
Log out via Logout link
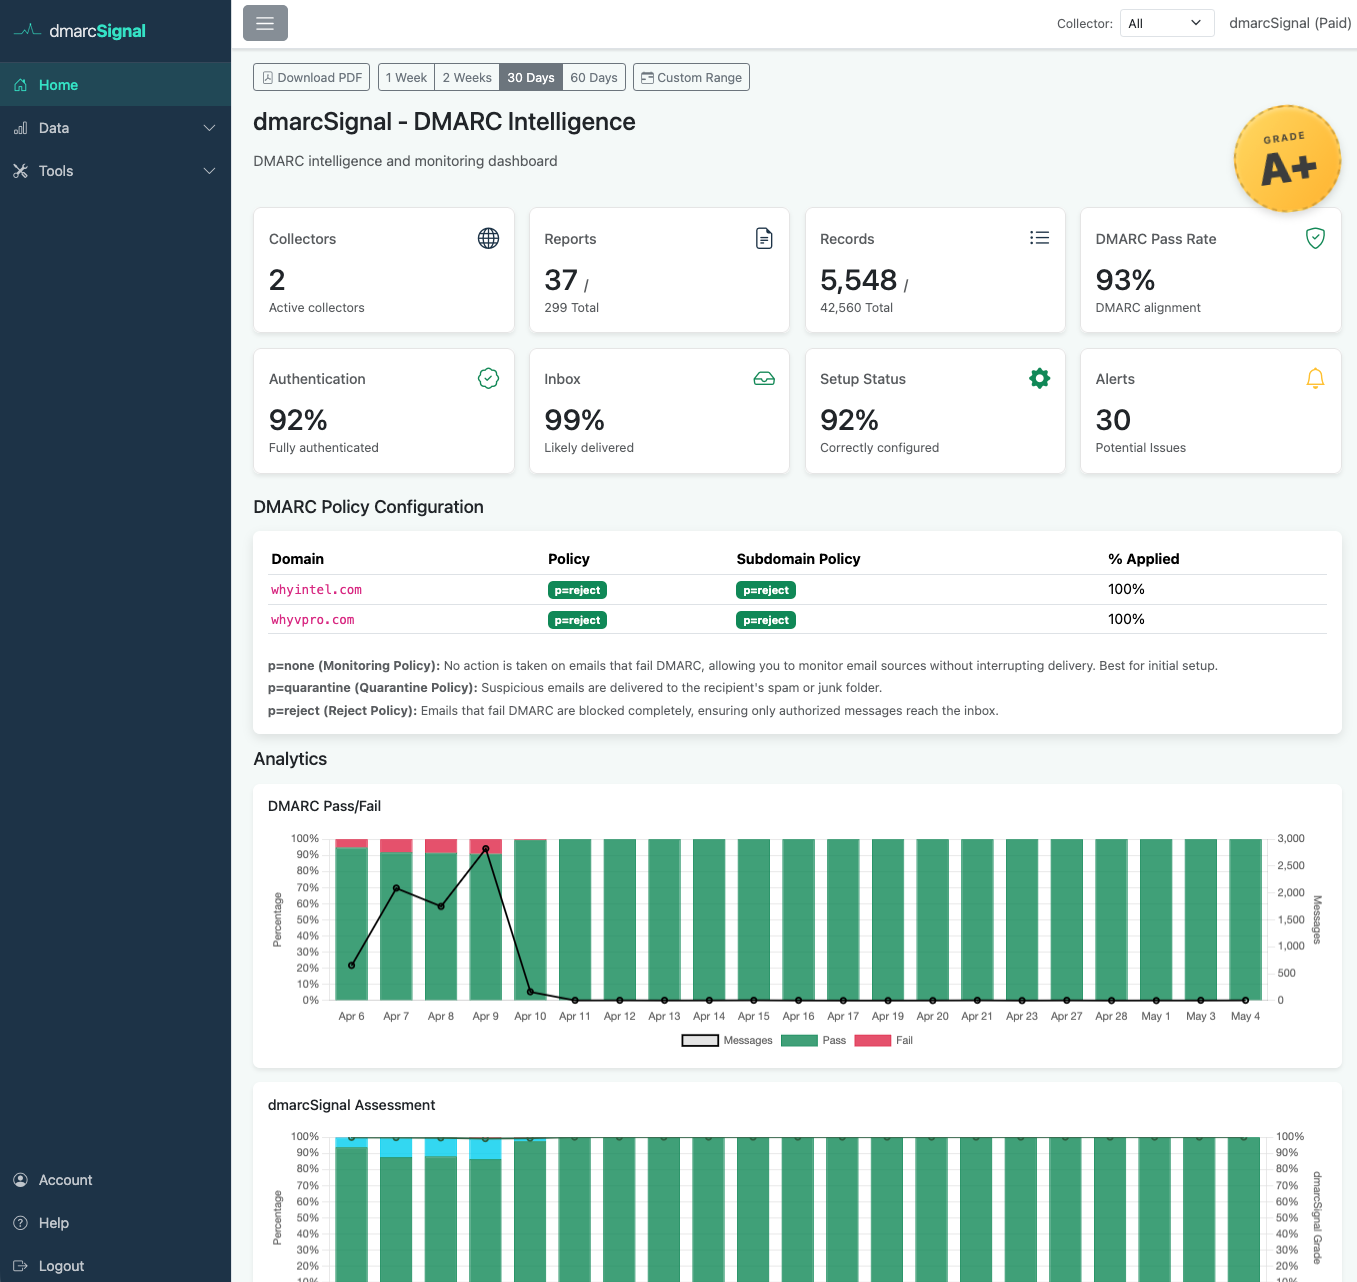pyautogui.click(x=115, y=1266)
